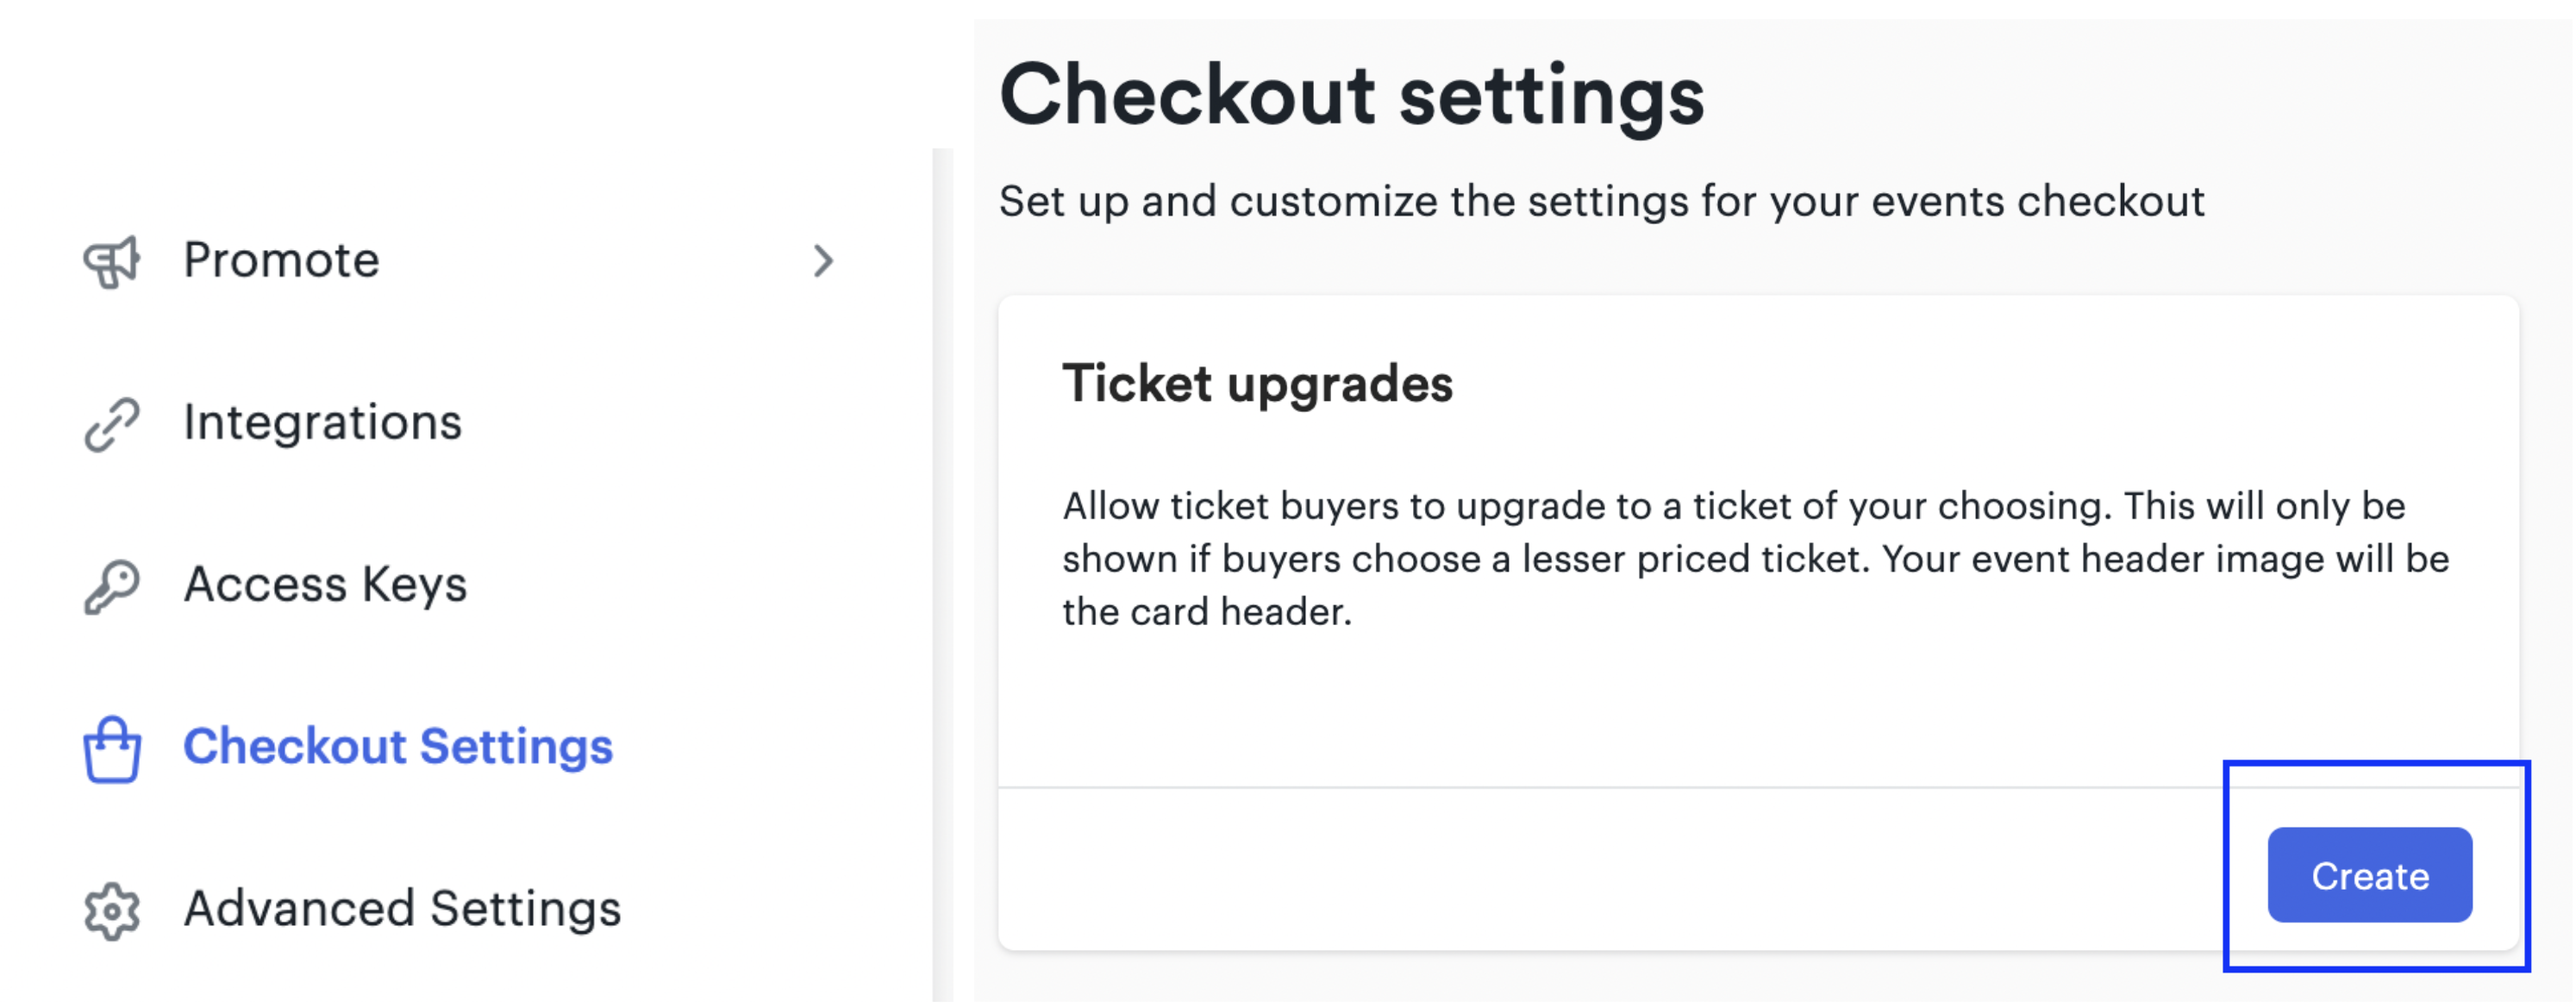Screen dimensions: 2576x1007
Task: Click the events checkout setup subtitle
Action: 1601,202
